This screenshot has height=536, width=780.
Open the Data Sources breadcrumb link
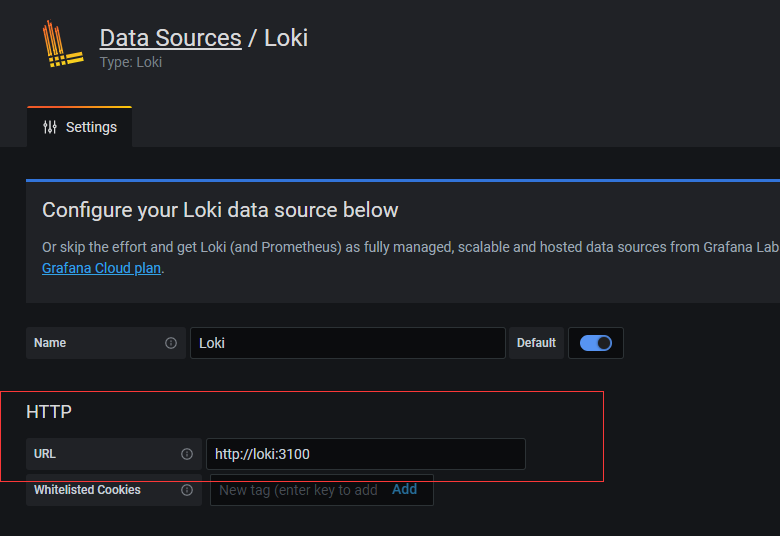tap(171, 38)
